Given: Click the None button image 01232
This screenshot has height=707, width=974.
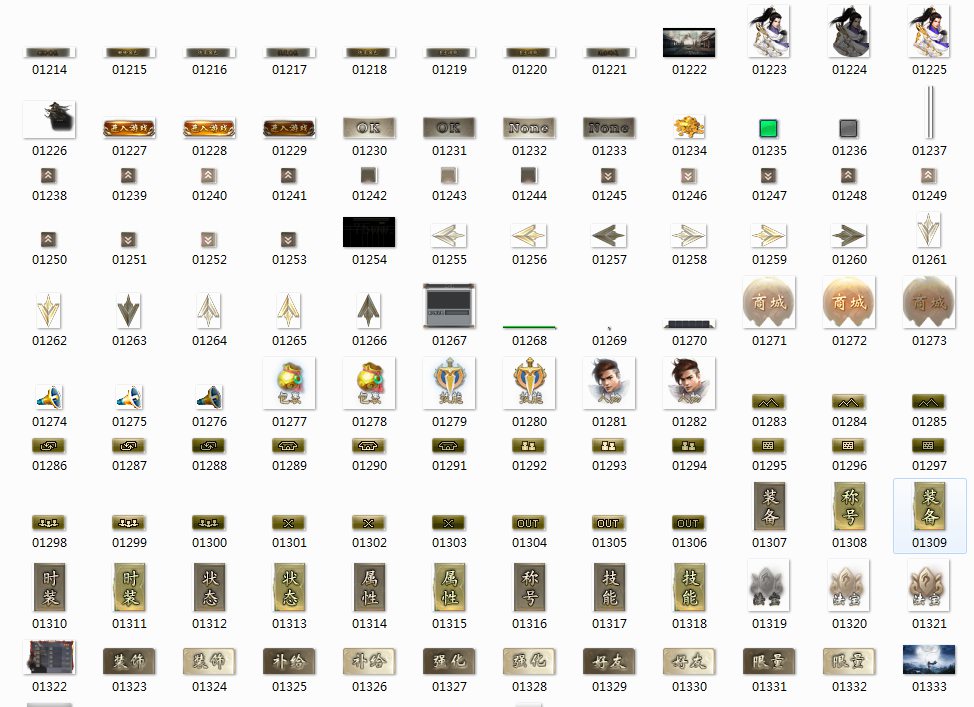Looking at the screenshot, I should [x=529, y=128].
